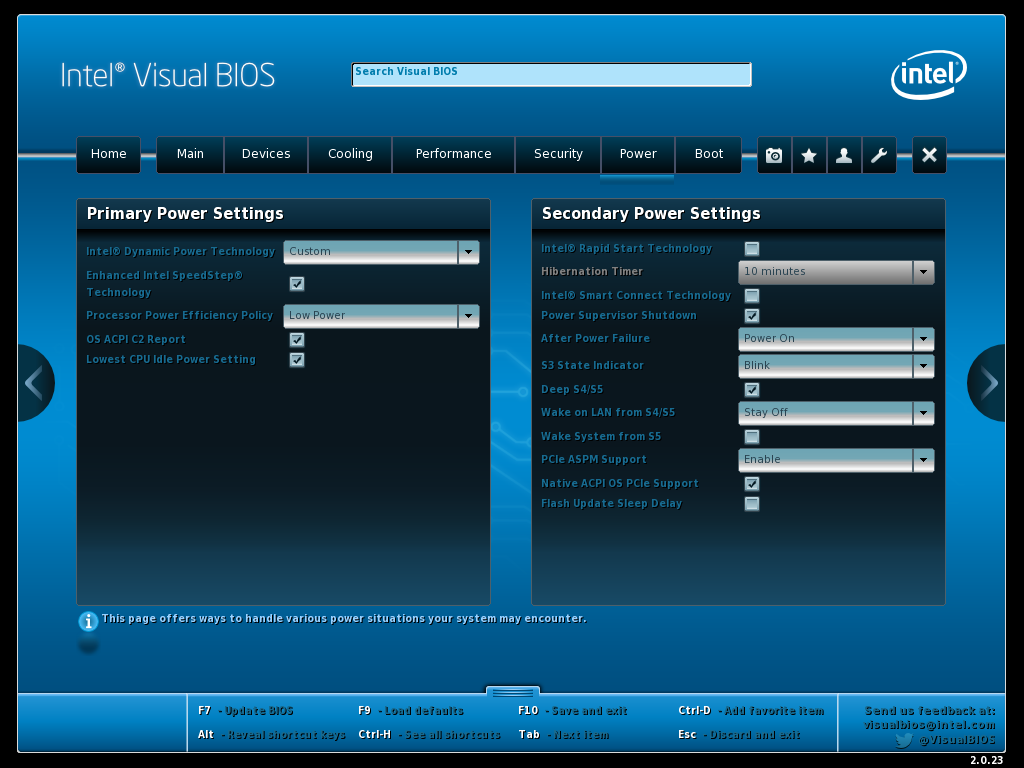Enable Intel Rapid Start Technology checkbox
Image resolution: width=1024 pixels, height=768 pixels.
pos(752,249)
